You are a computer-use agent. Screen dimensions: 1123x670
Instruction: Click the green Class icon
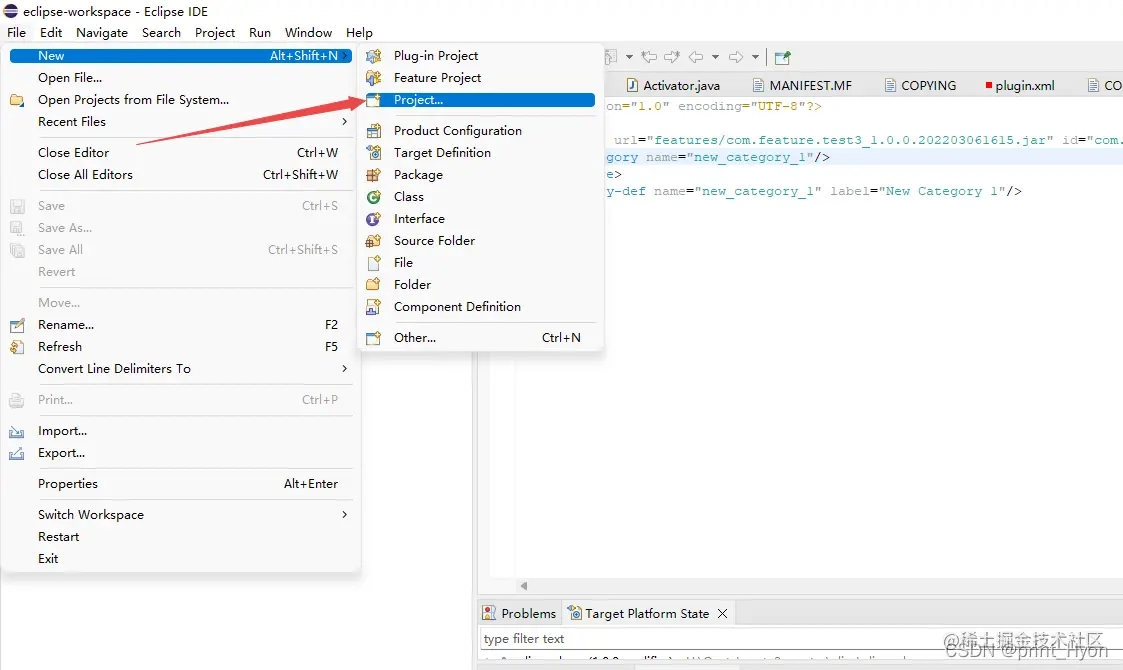pyautogui.click(x=373, y=197)
